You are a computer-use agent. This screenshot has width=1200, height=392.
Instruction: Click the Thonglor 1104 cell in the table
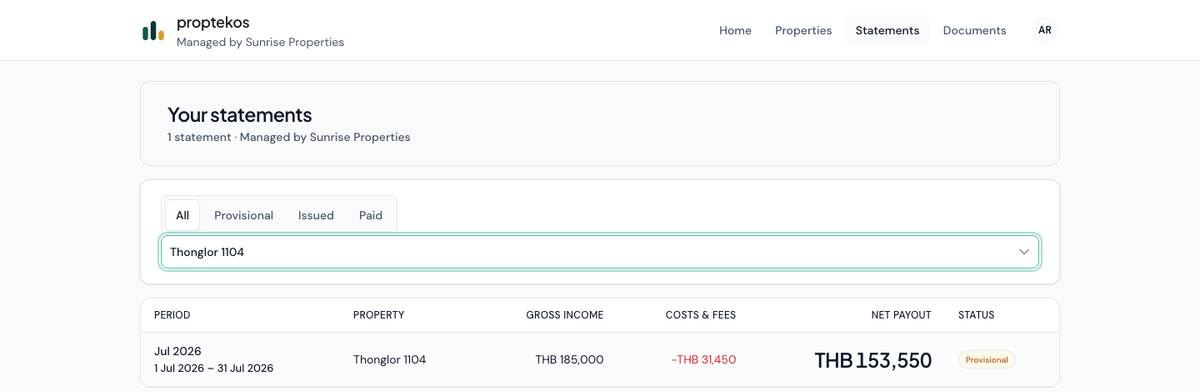tap(389, 360)
